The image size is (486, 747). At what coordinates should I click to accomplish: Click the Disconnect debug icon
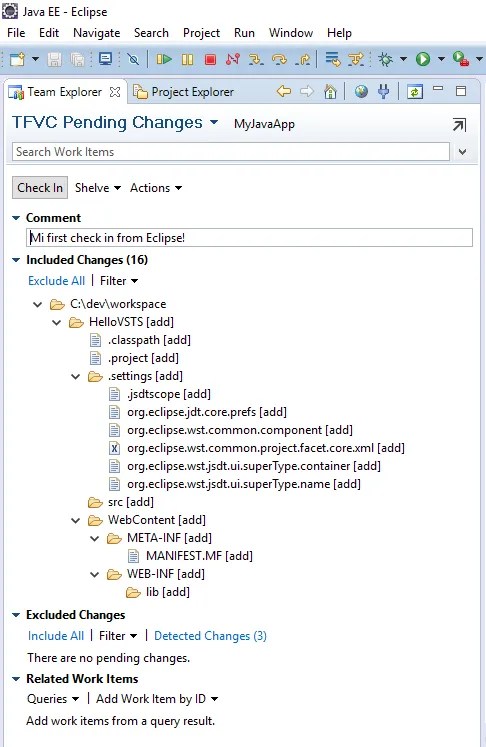point(233,59)
